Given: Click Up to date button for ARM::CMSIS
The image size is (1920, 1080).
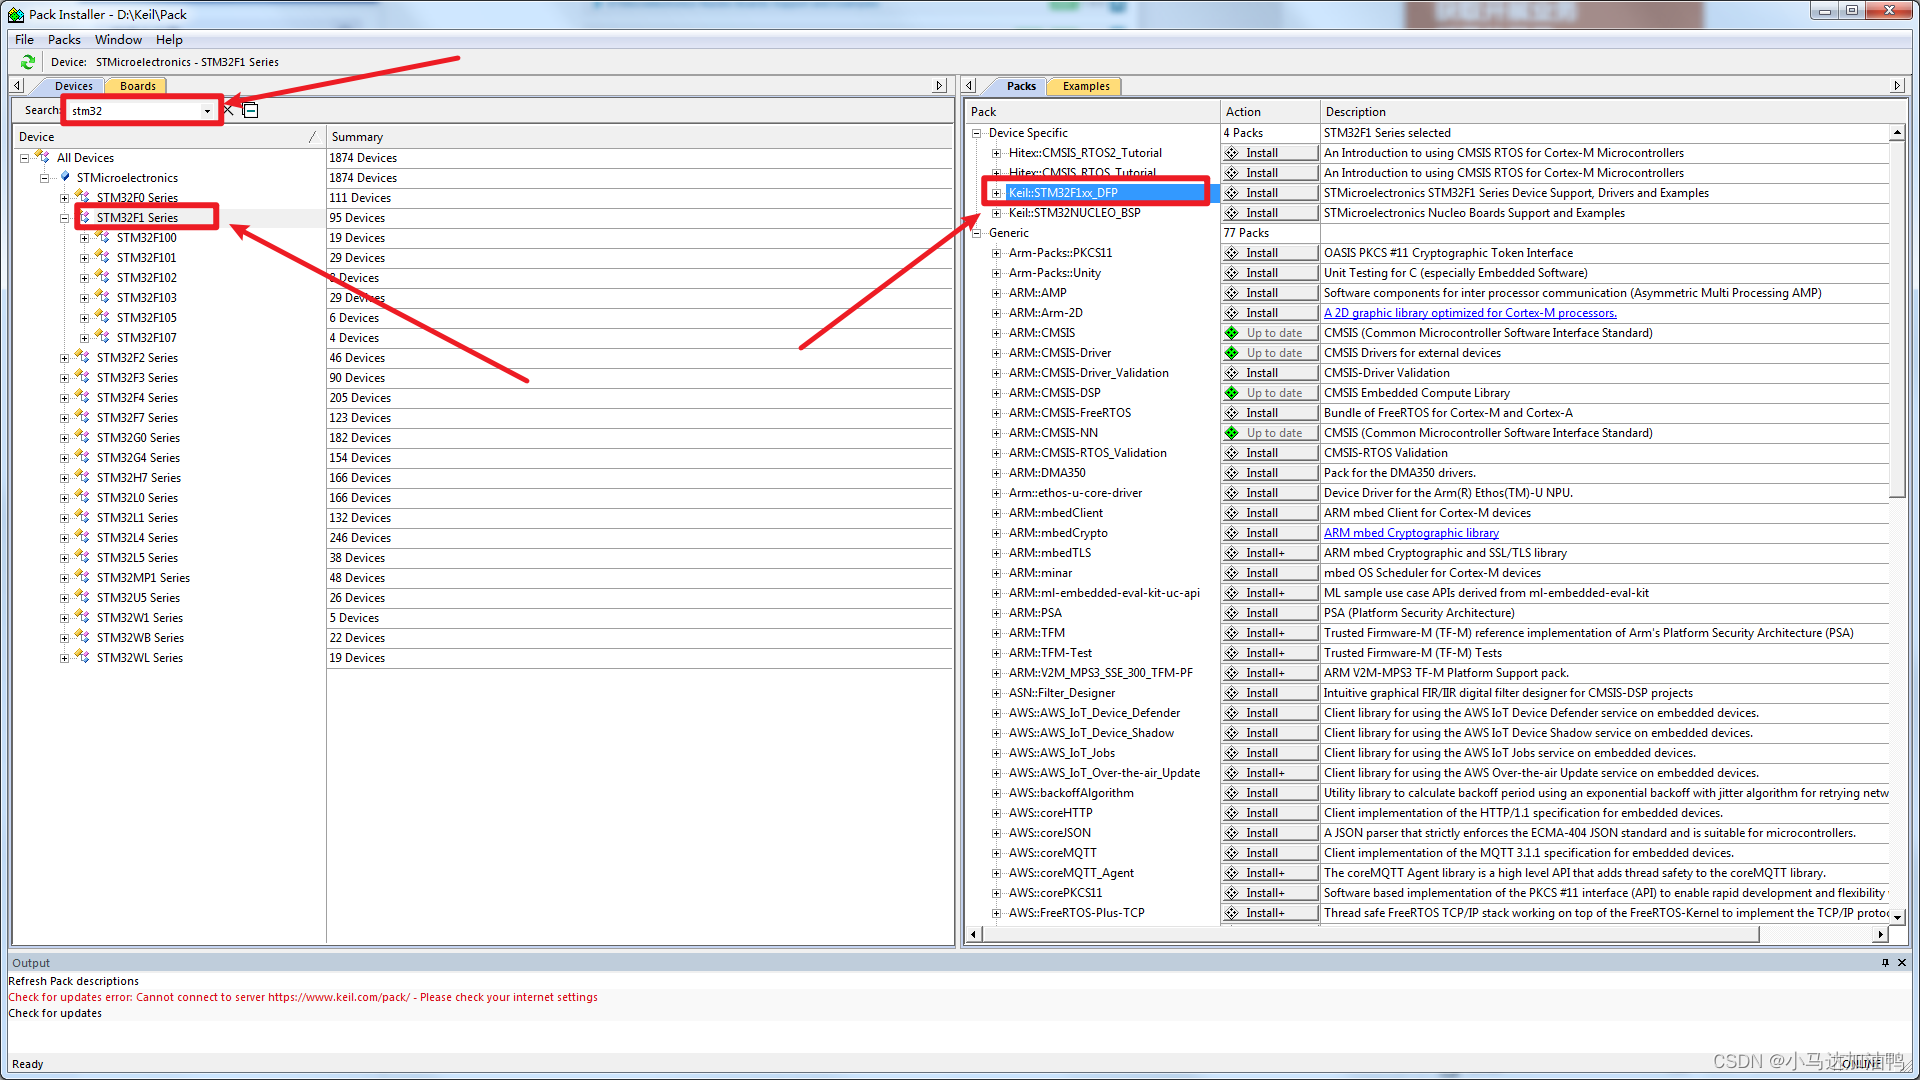Looking at the screenshot, I should pos(1270,333).
